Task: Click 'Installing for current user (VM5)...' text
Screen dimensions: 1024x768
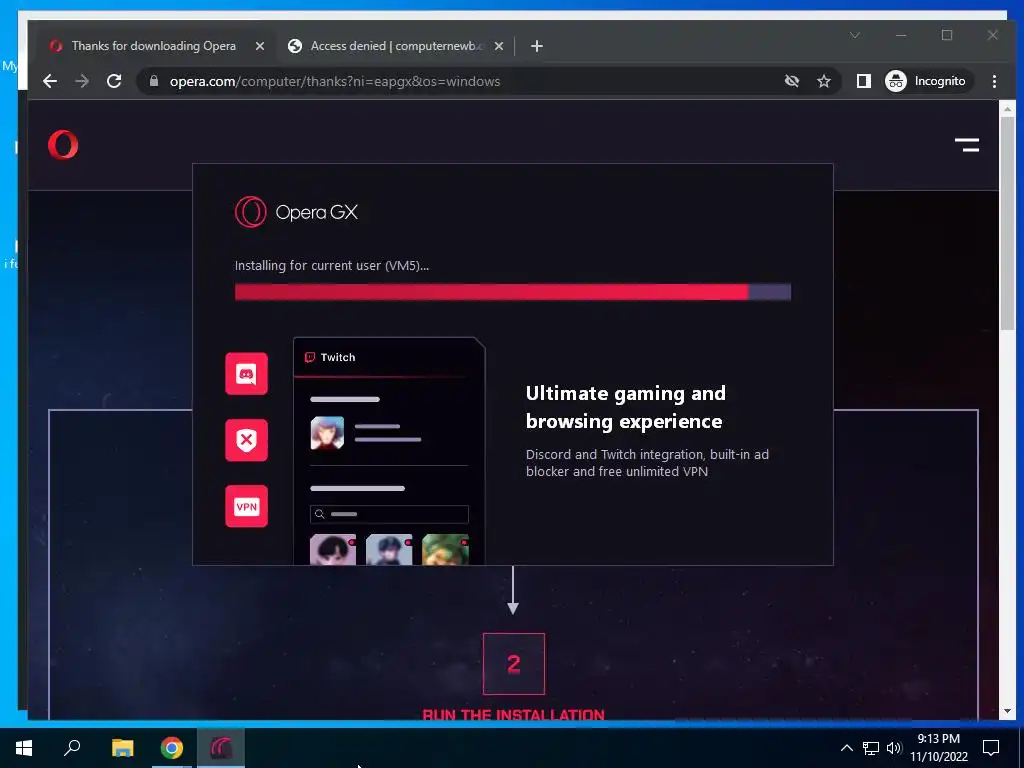Action: 332,265
